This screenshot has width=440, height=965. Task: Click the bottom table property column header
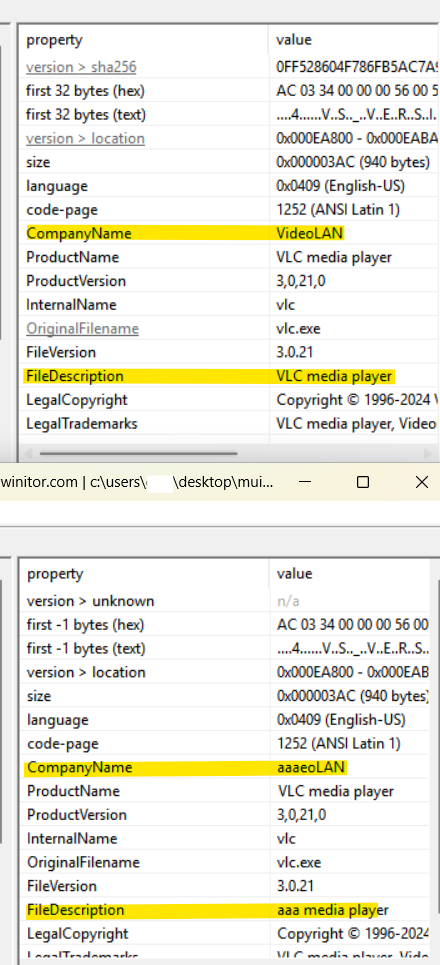click(145, 574)
